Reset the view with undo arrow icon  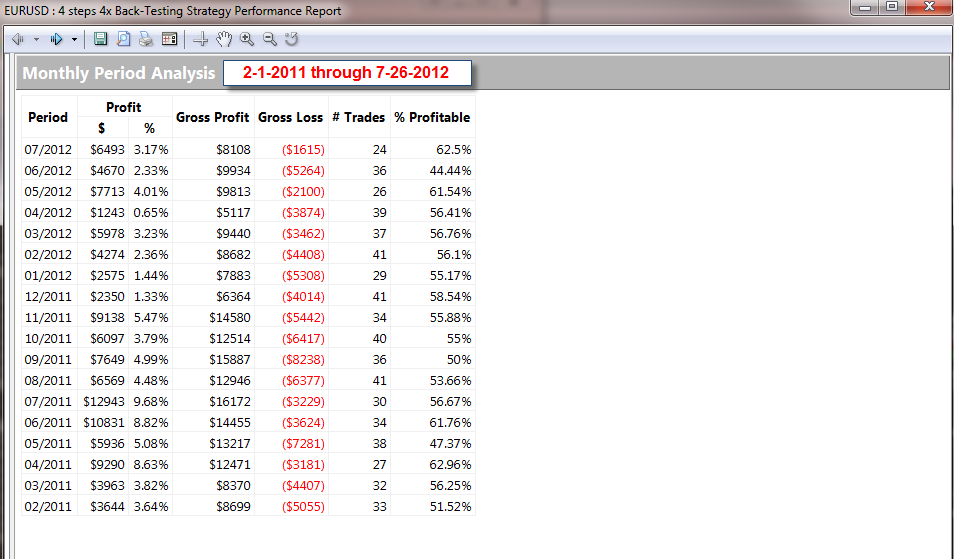pyautogui.click(x=292, y=39)
